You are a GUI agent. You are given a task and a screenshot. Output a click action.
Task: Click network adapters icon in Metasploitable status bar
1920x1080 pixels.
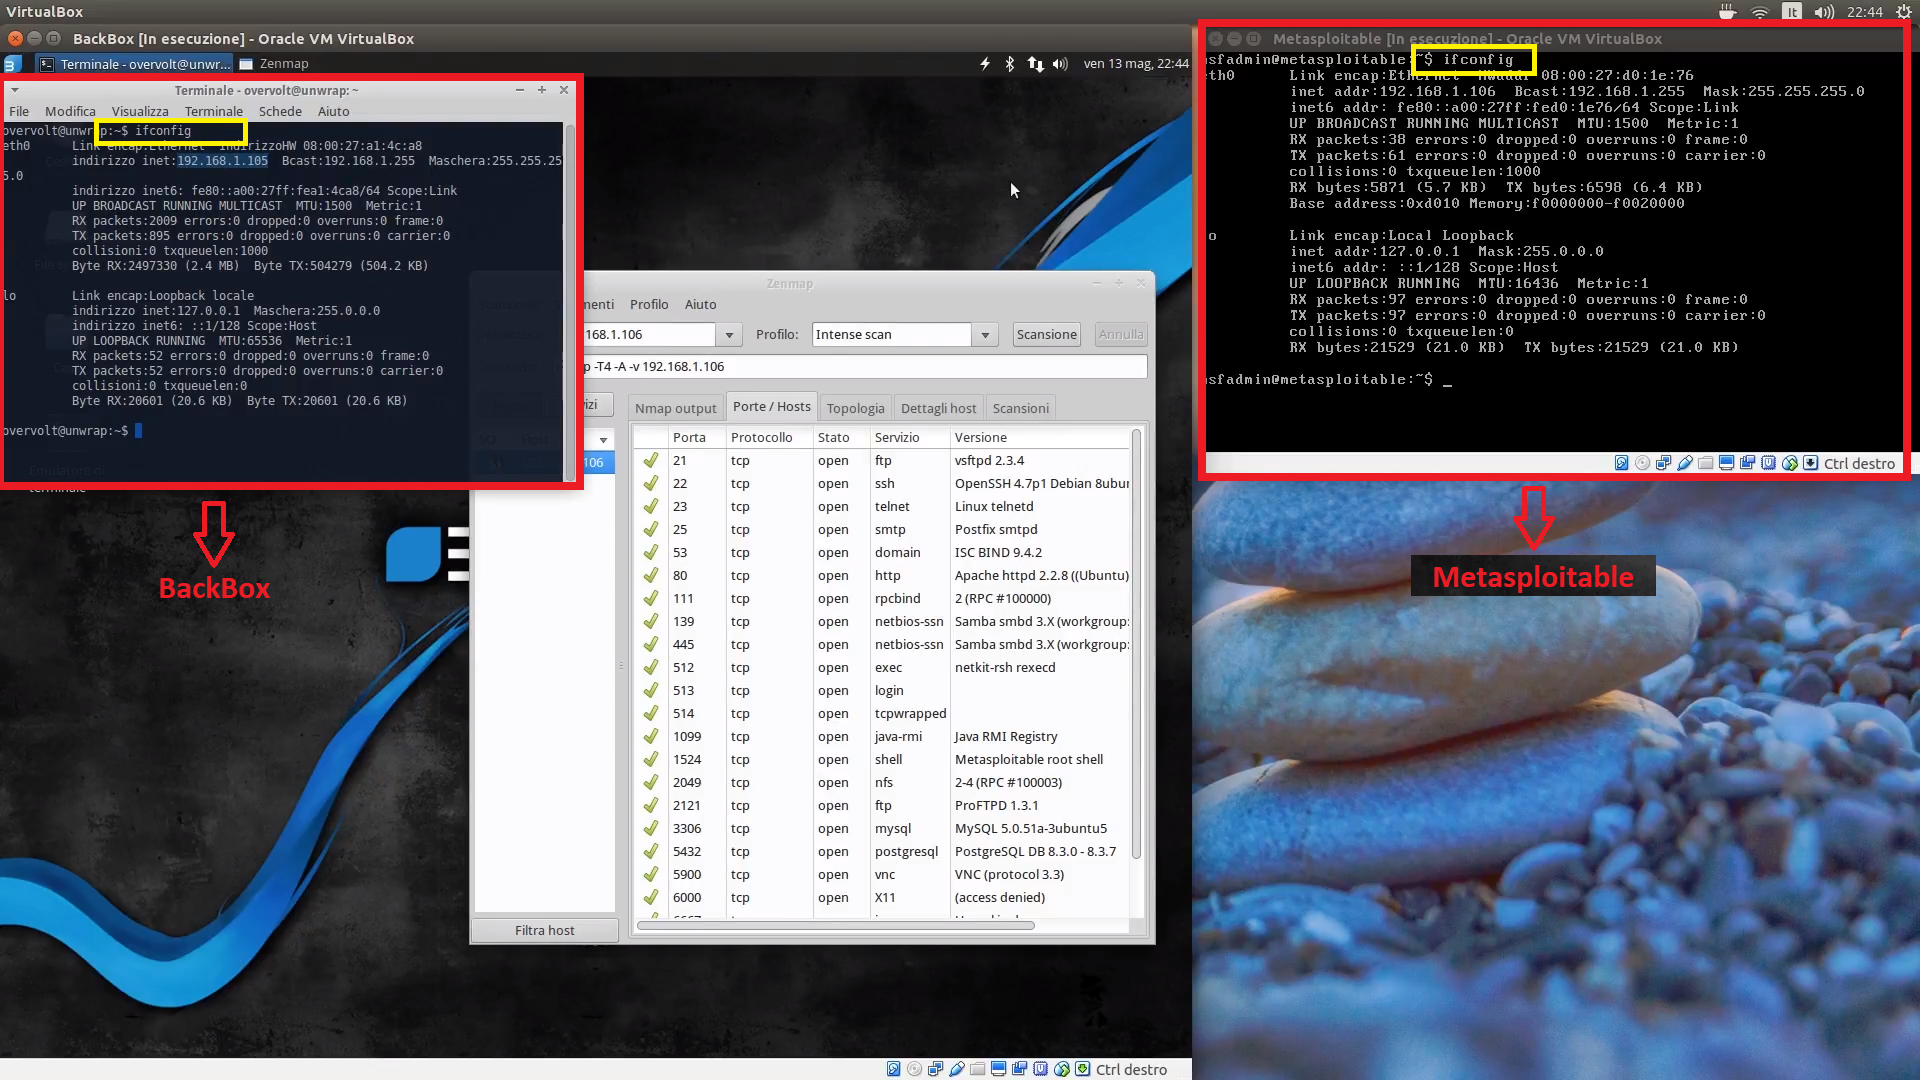[1663, 463]
